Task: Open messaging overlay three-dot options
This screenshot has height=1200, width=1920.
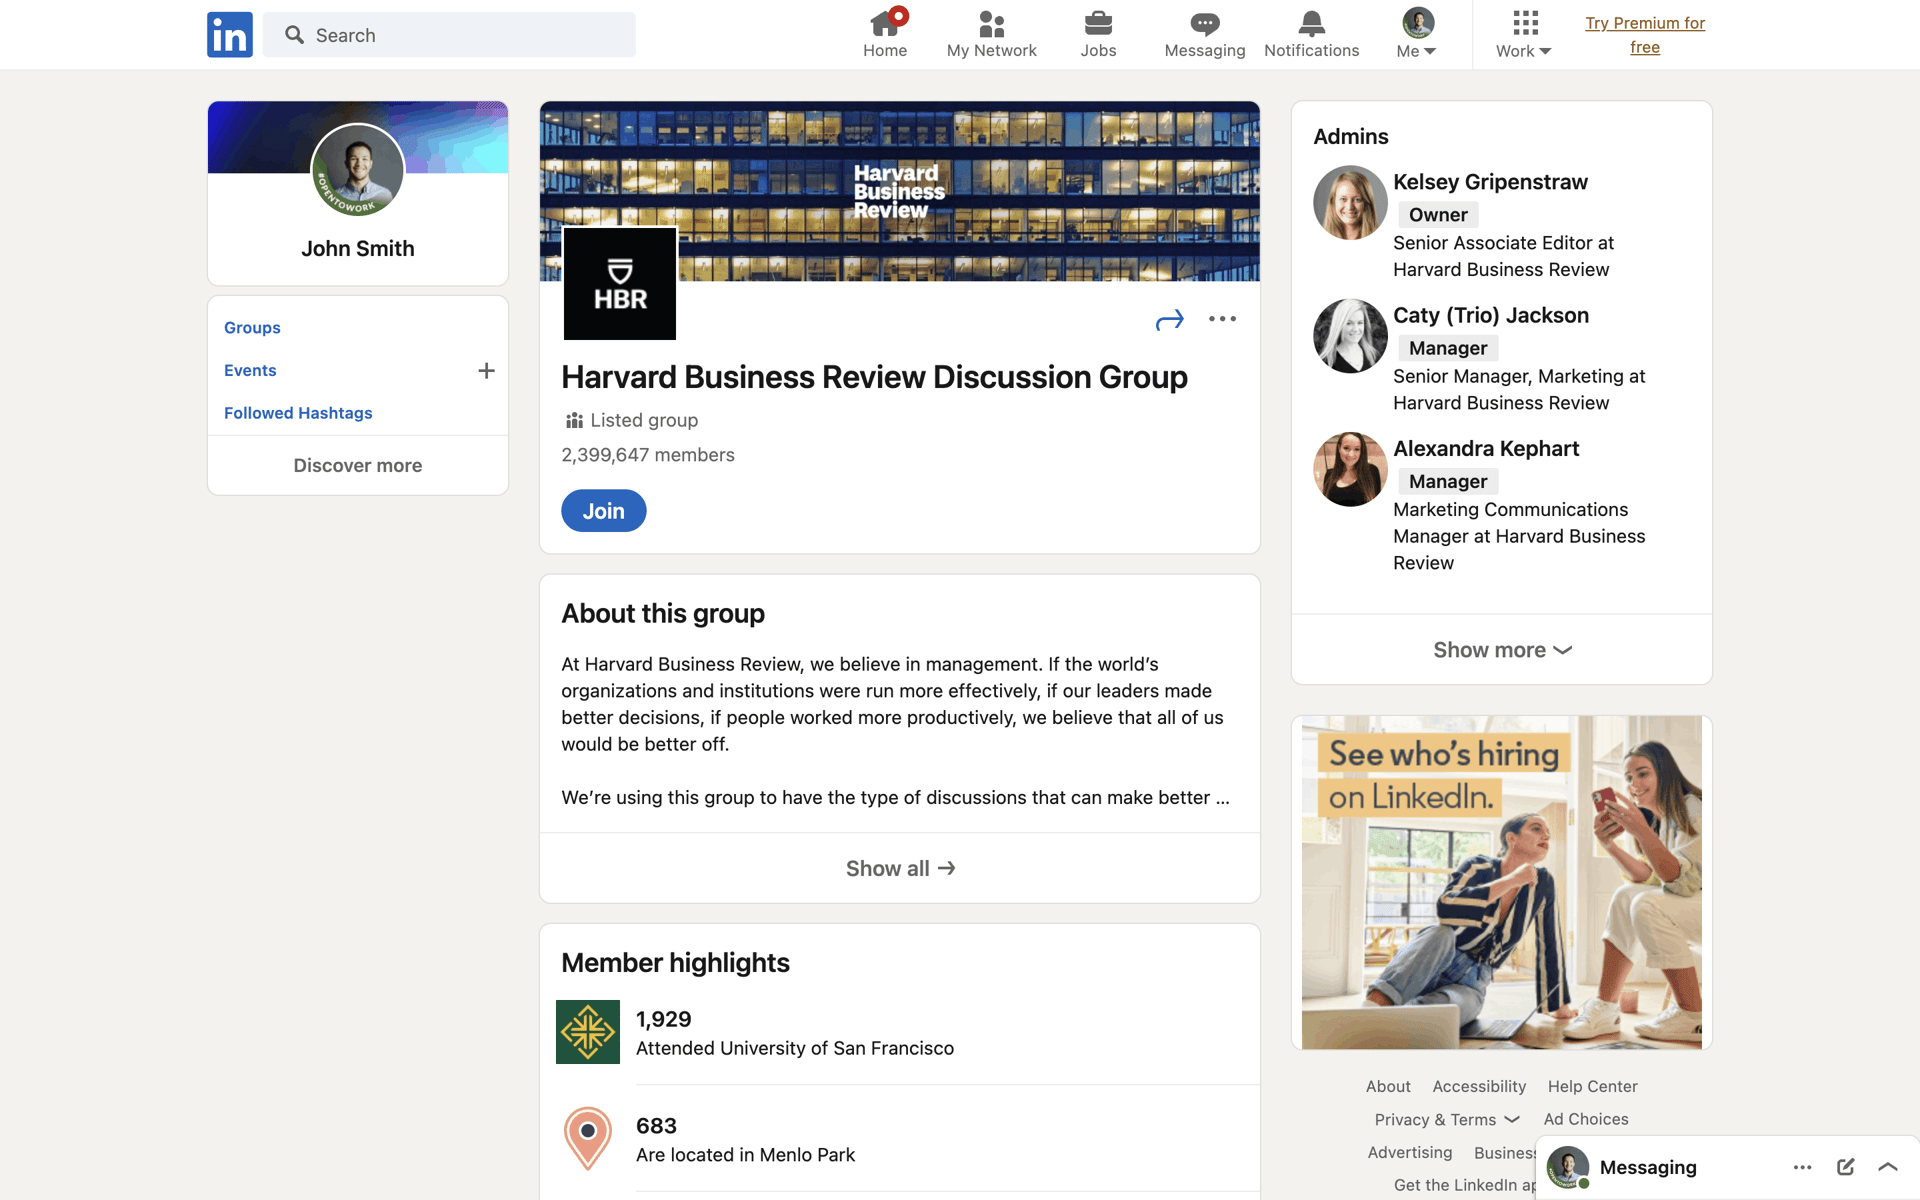Action: coord(1802,1167)
